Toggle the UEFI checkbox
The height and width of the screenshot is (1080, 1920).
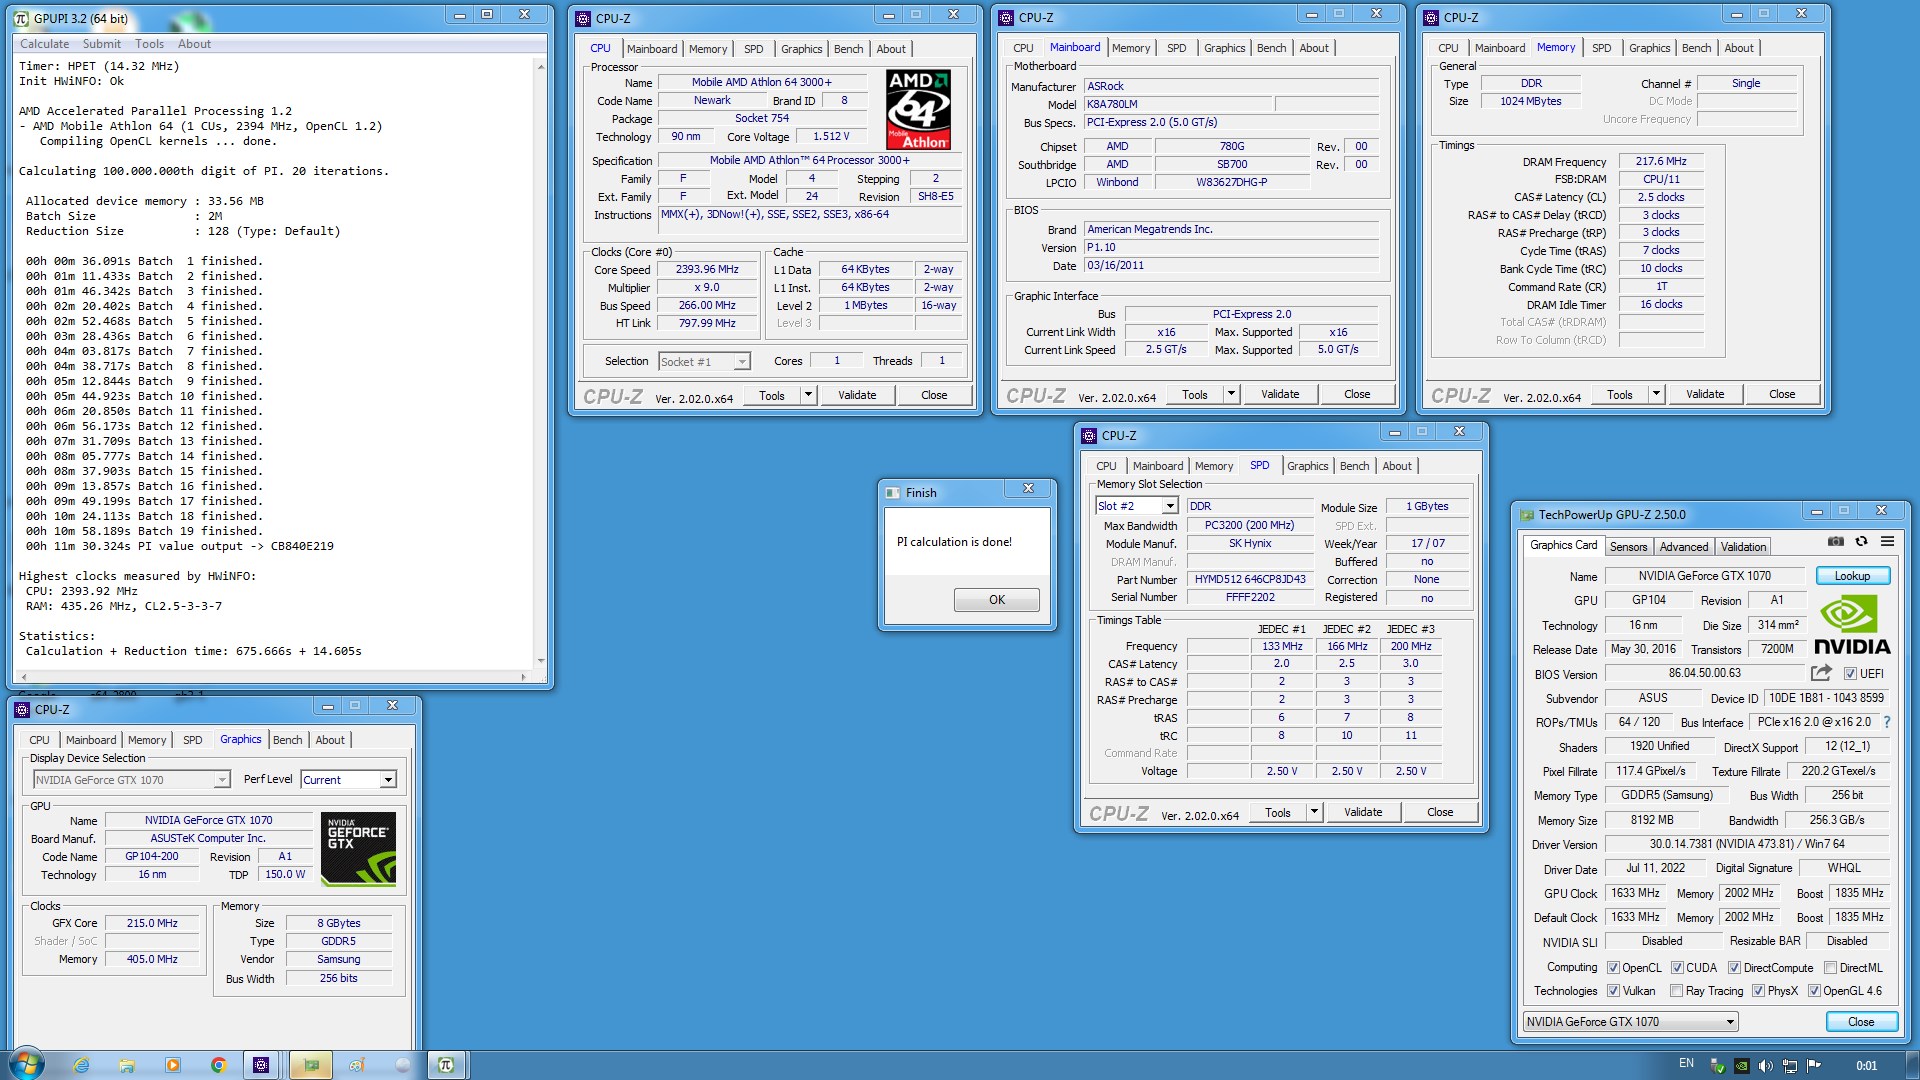pos(1850,674)
